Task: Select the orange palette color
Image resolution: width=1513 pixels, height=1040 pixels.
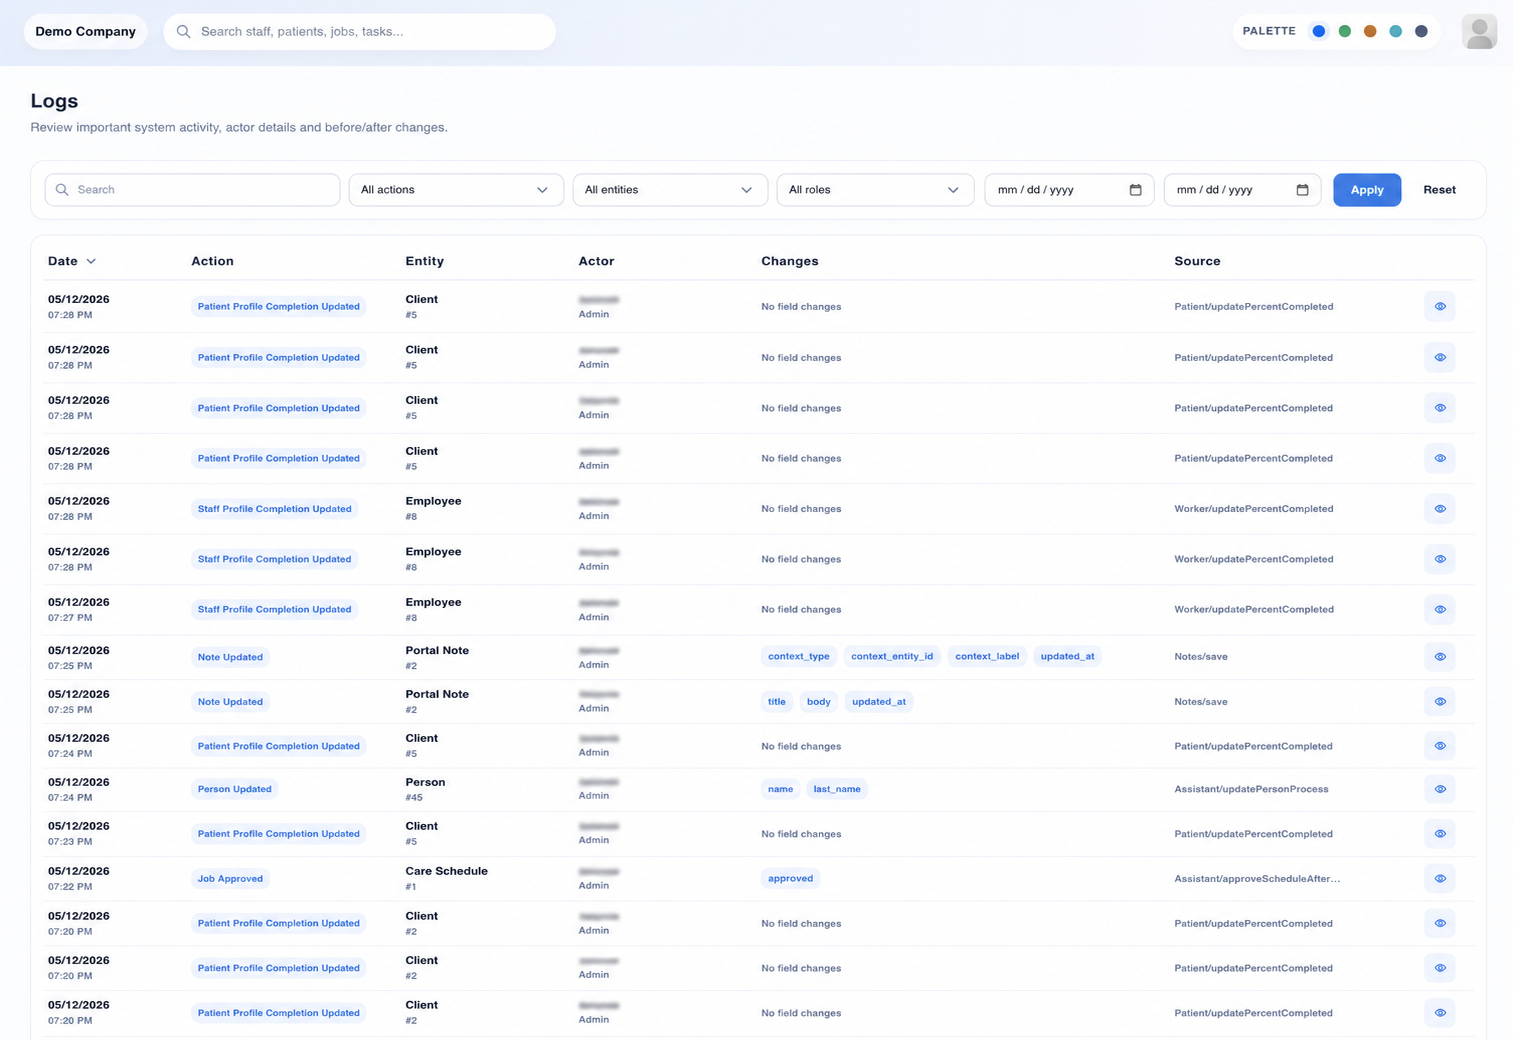Action: 1370,31
